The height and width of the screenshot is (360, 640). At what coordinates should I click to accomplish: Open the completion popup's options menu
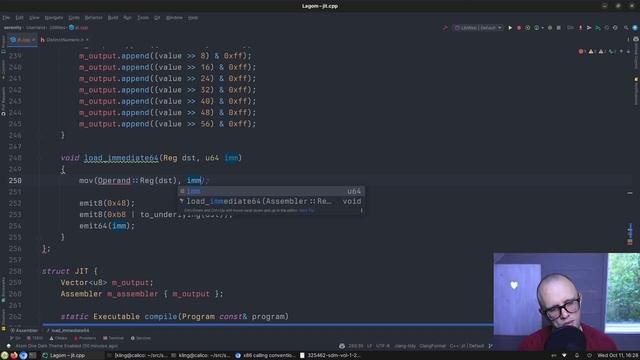pos(361,211)
